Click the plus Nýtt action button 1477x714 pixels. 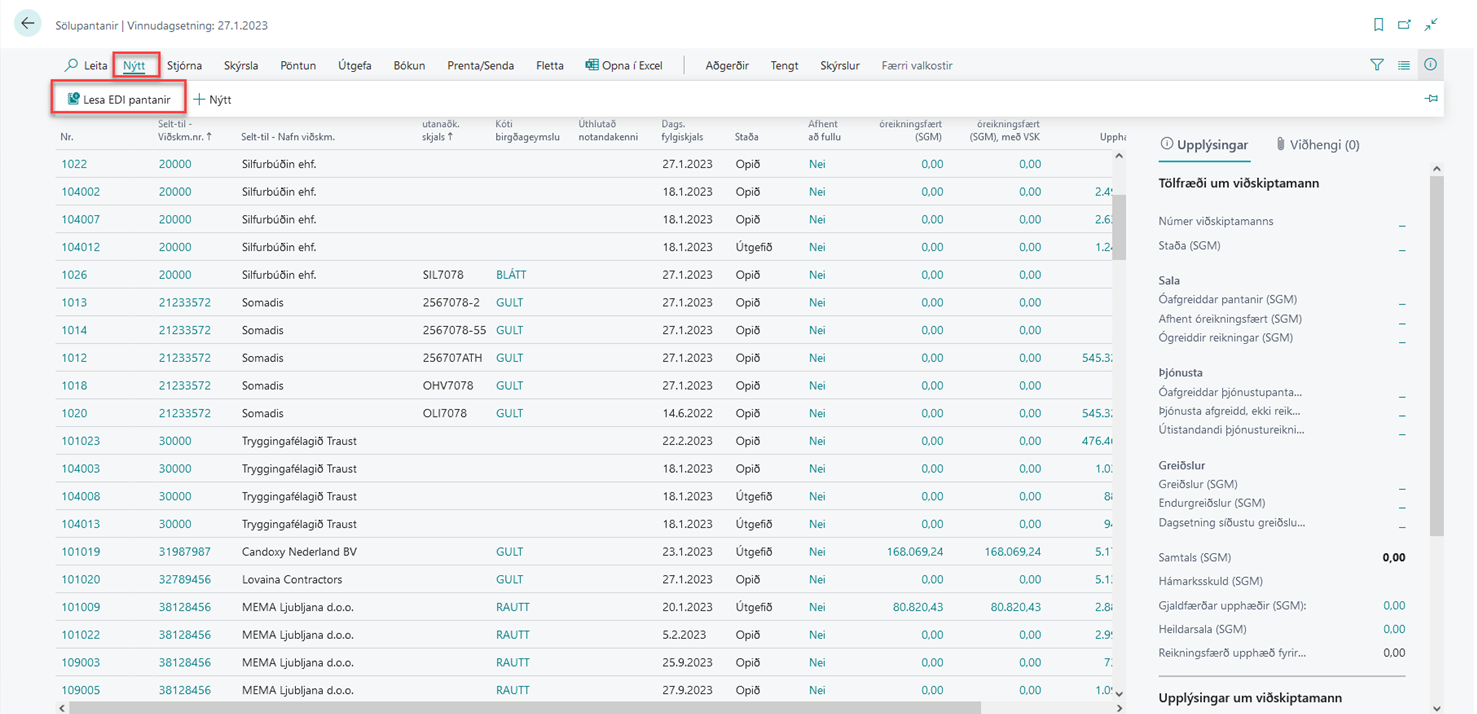[x=212, y=99]
